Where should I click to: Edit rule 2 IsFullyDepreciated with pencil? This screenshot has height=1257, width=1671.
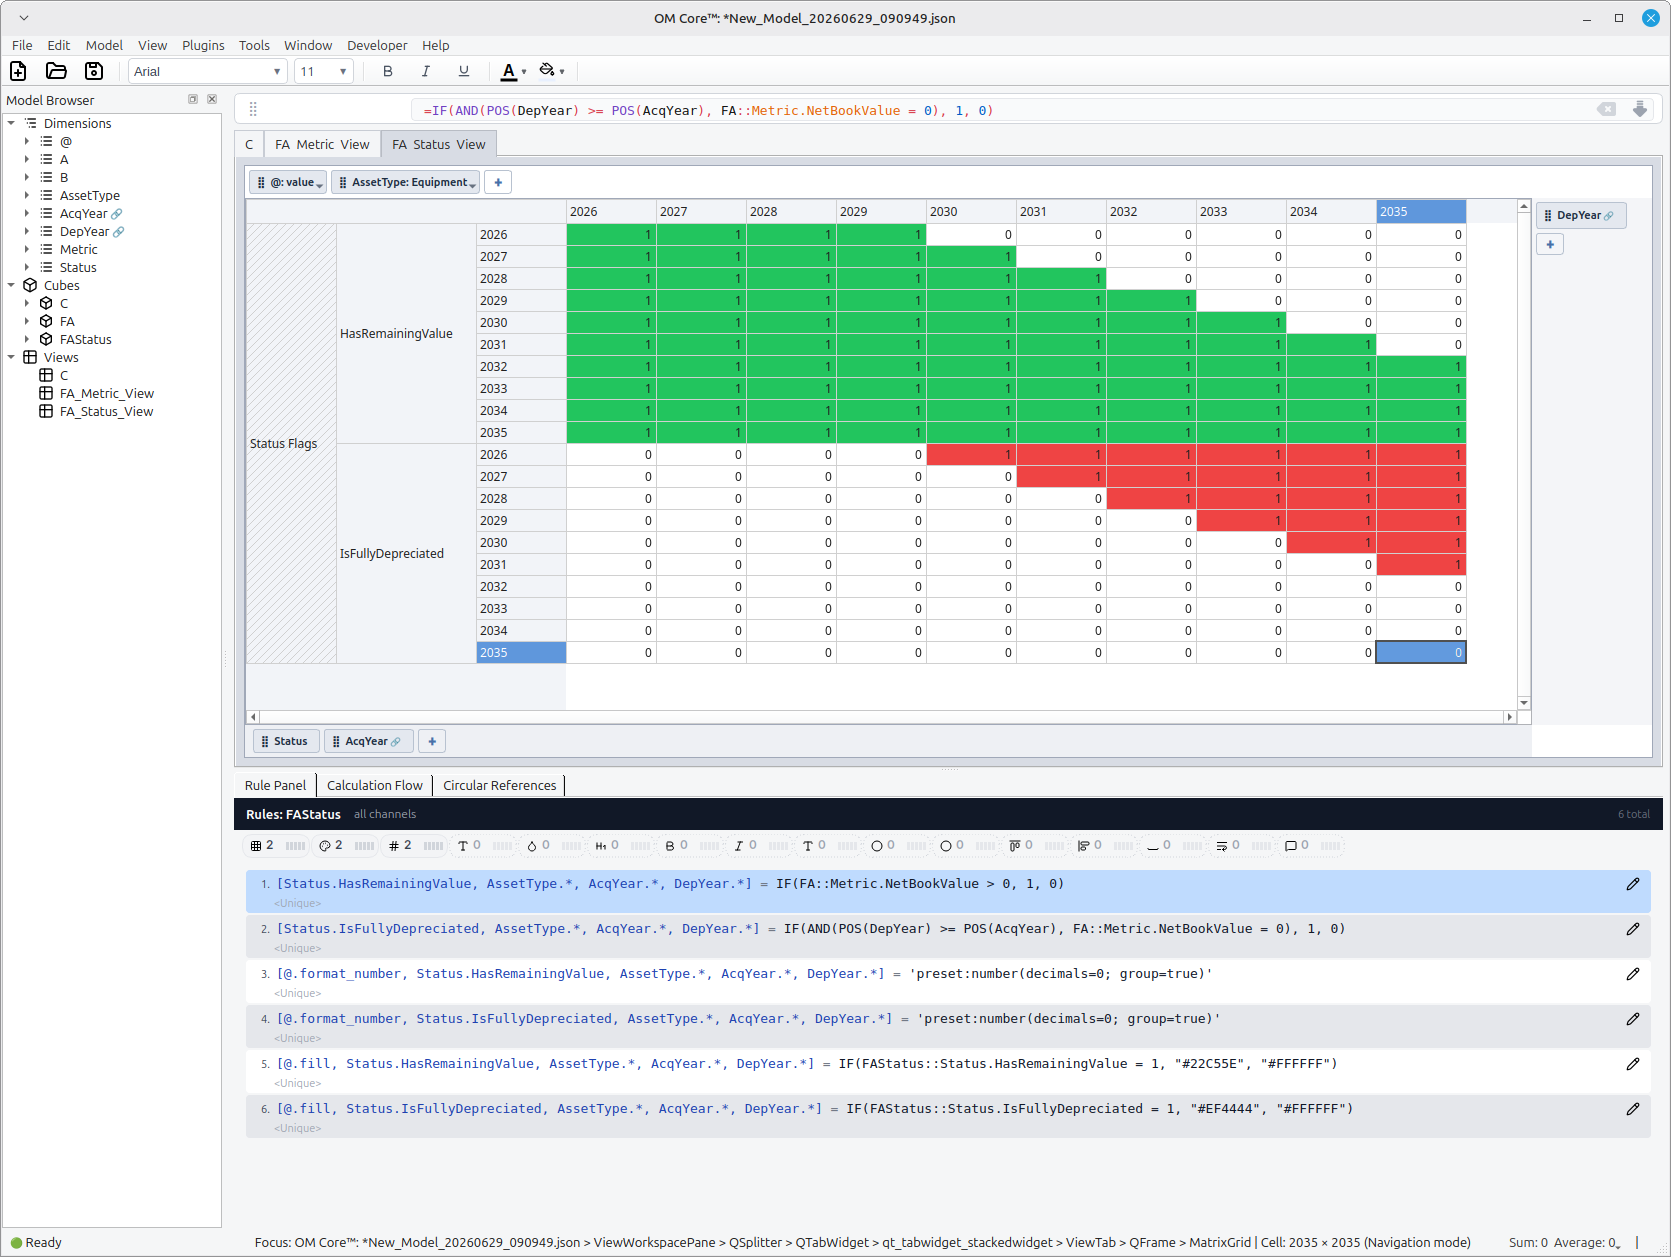[1633, 929]
